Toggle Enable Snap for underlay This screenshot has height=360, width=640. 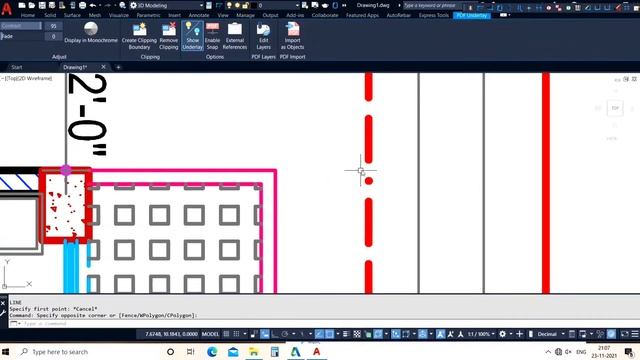(212, 36)
